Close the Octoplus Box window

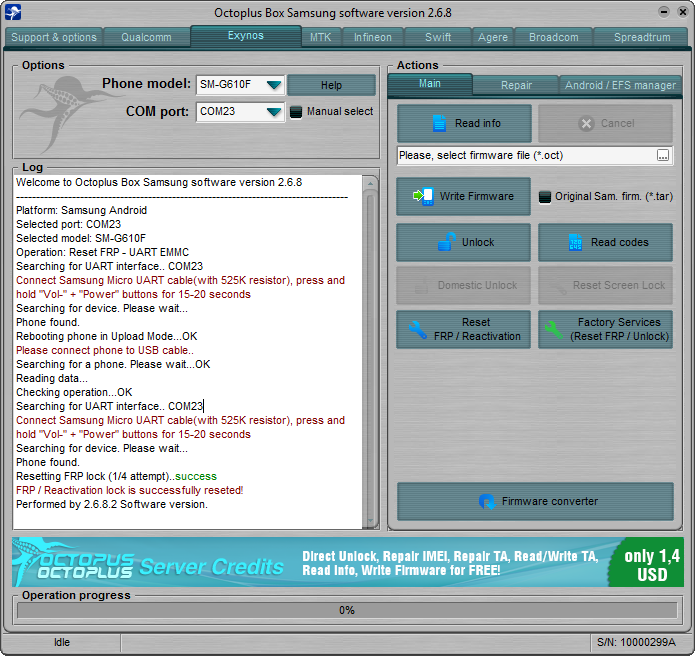683,12
